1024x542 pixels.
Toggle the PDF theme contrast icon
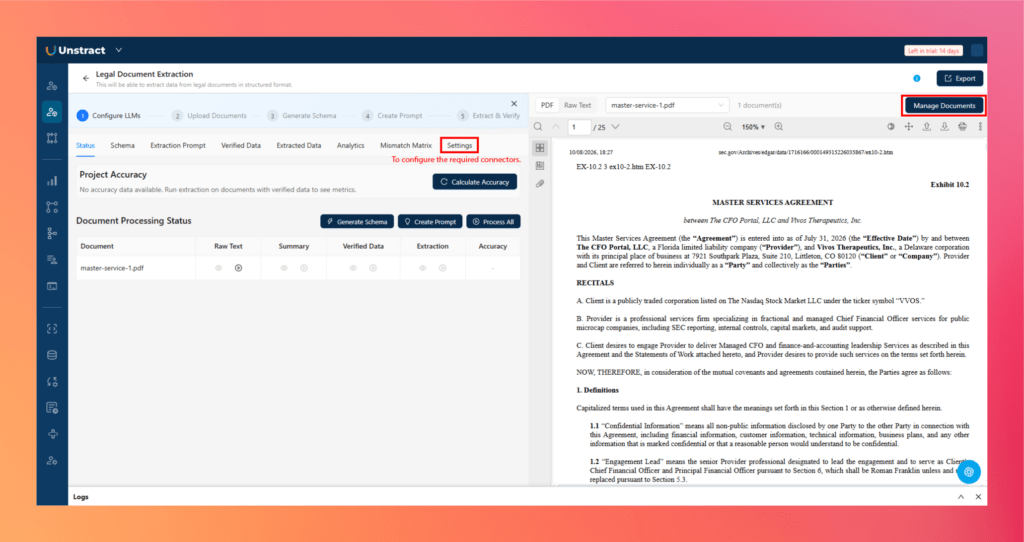point(891,127)
